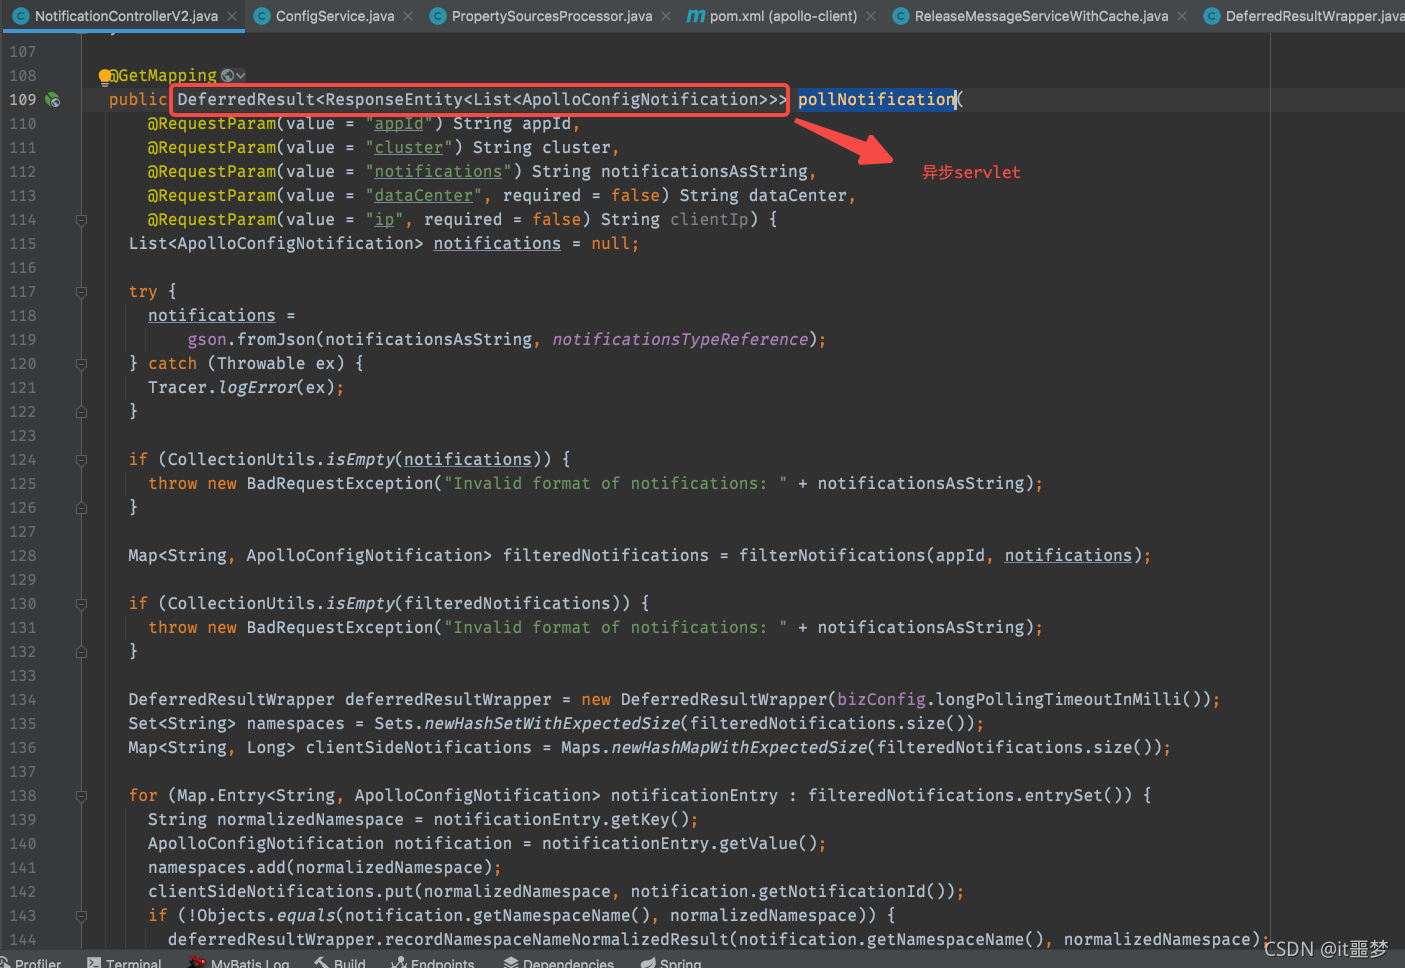Collapse method fold marker at line 114
The image size is (1405, 968).
click(x=82, y=220)
